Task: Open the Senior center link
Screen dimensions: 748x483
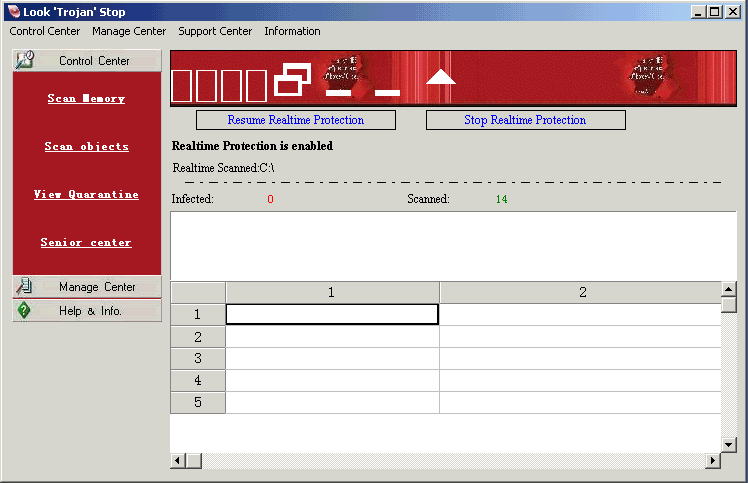Action: 86,242
